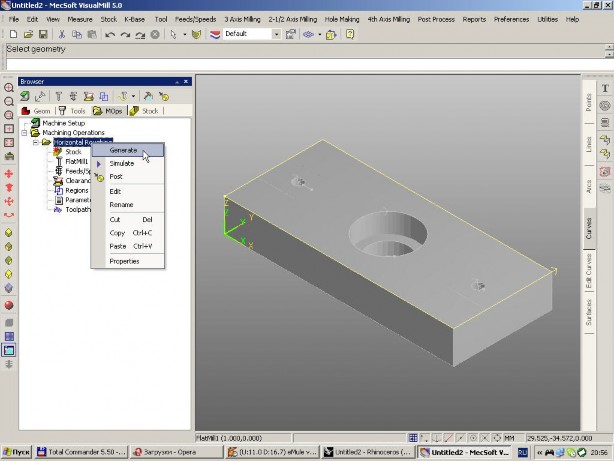The width and height of the screenshot is (614, 461).
Task: Select the Machine Setup tree item
Action: (63, 123)
